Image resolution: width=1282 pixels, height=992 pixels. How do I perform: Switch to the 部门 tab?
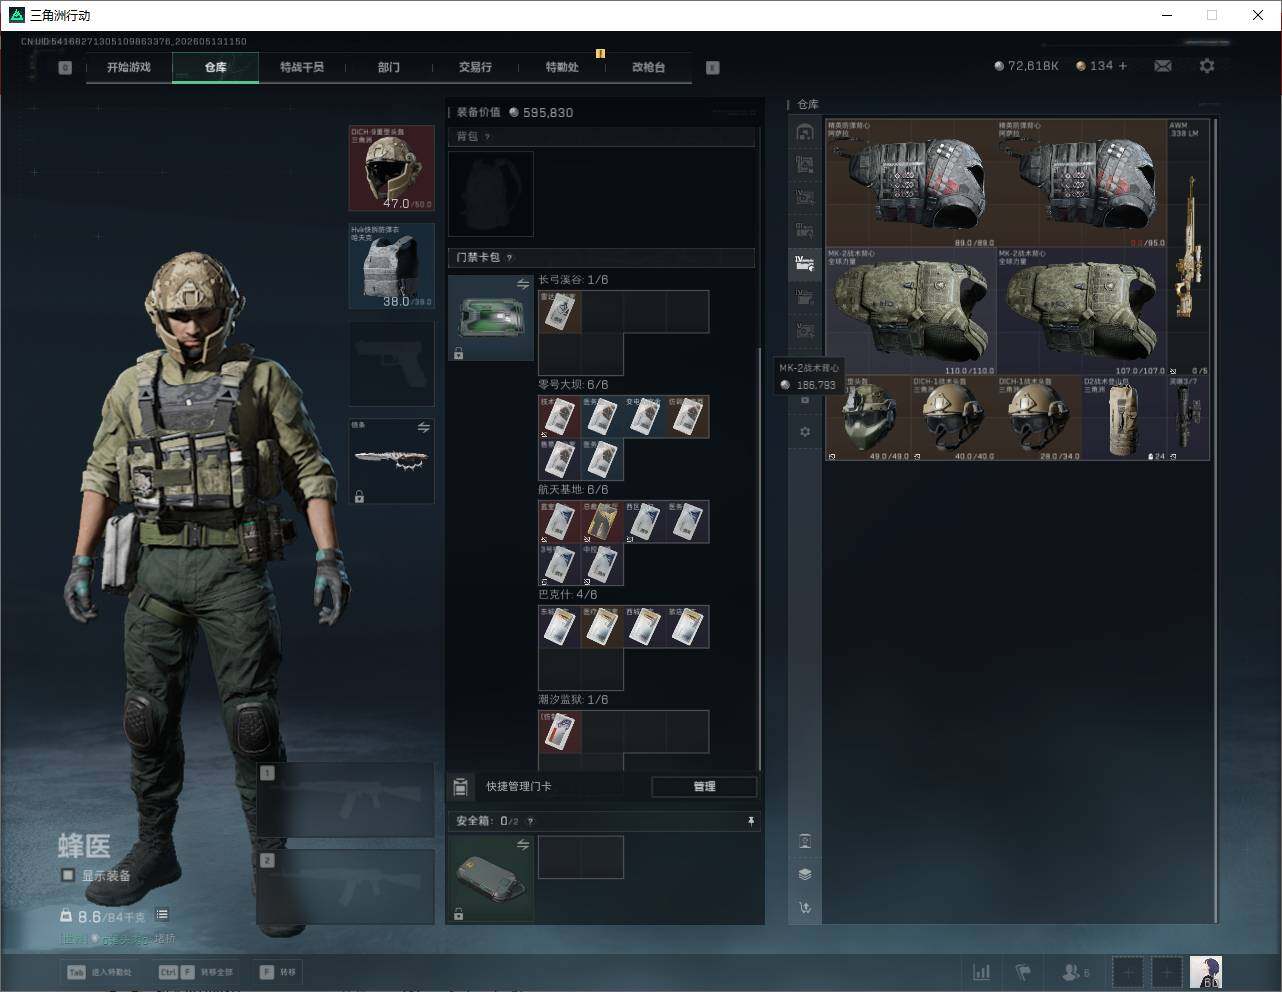click(389, 68)
